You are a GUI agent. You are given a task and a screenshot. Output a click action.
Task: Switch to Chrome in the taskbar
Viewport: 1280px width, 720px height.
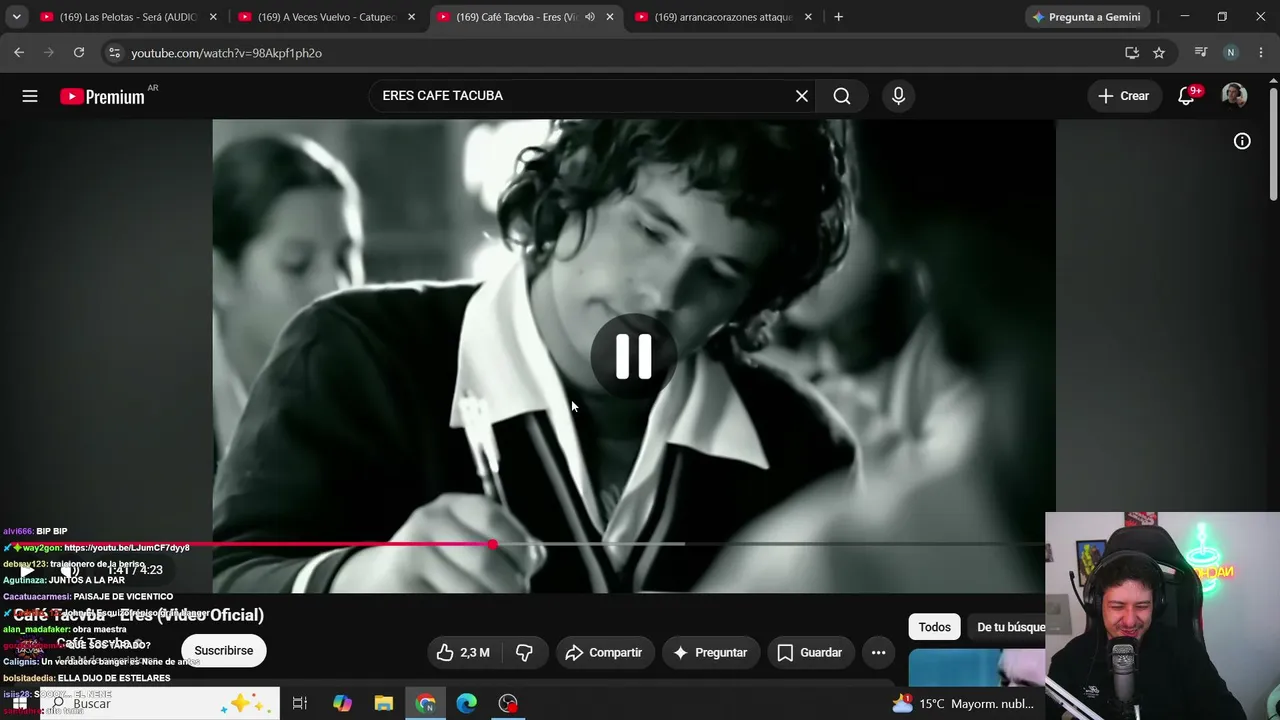point(426,704)
